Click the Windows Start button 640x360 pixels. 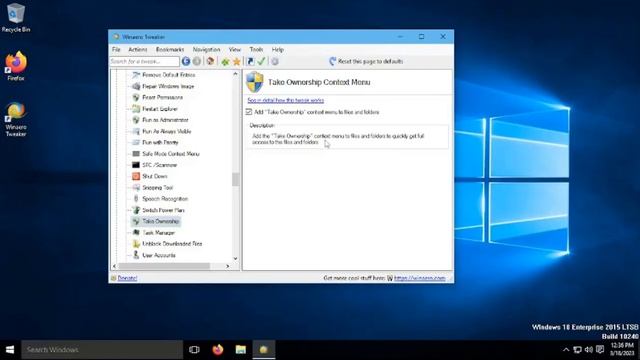point(10,349)
